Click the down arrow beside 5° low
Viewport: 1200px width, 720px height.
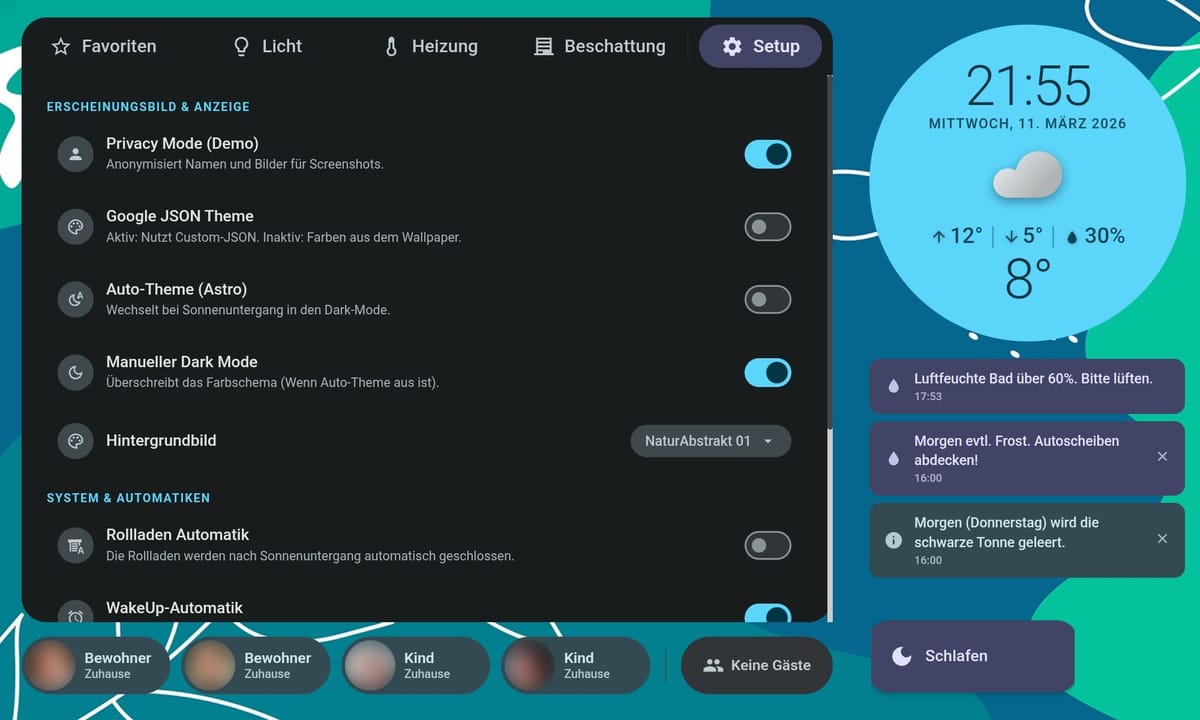(x=1011, y=237)
